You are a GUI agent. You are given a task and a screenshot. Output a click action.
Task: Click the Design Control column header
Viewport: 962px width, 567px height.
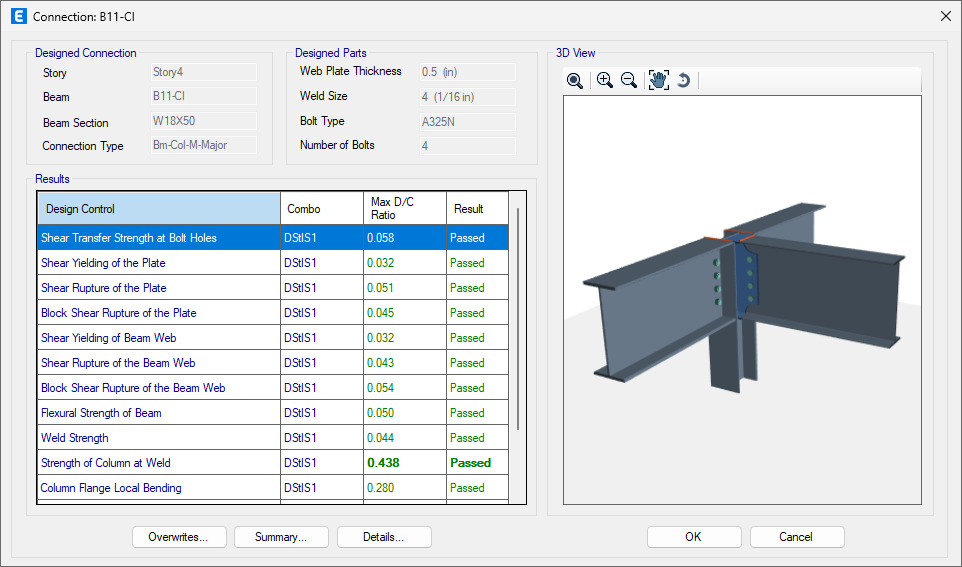point(159,209)
